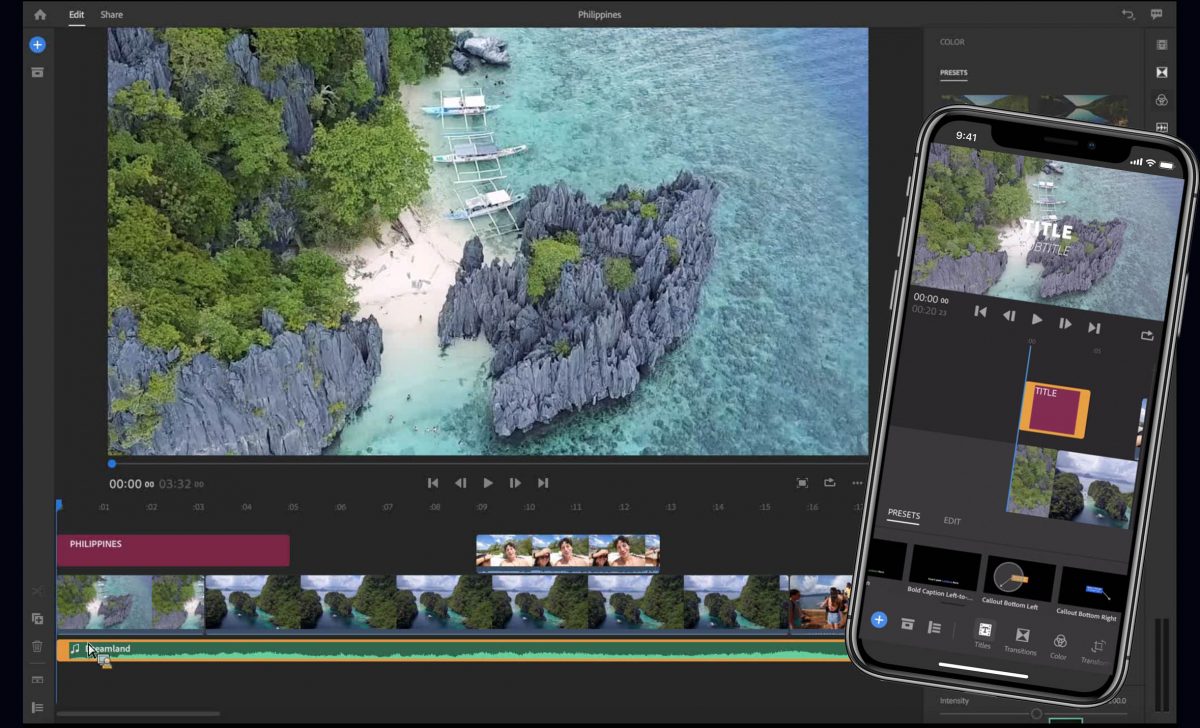Viewport: 1200px width, 728px height.
Task: Click the duplicate clip icon in left sidebar
Action: [x=37, y=619]
